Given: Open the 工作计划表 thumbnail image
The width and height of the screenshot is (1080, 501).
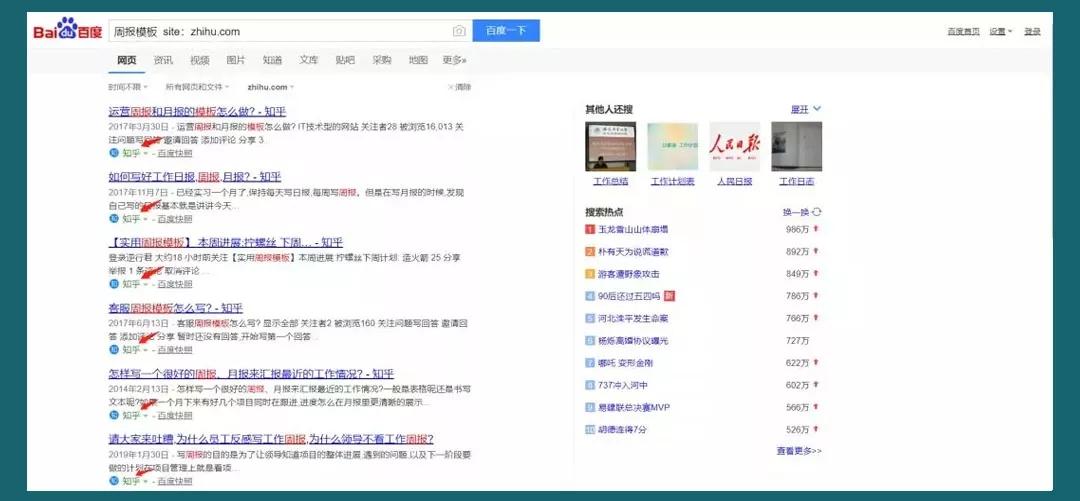Looking at the screenshot, I should 672,146.
